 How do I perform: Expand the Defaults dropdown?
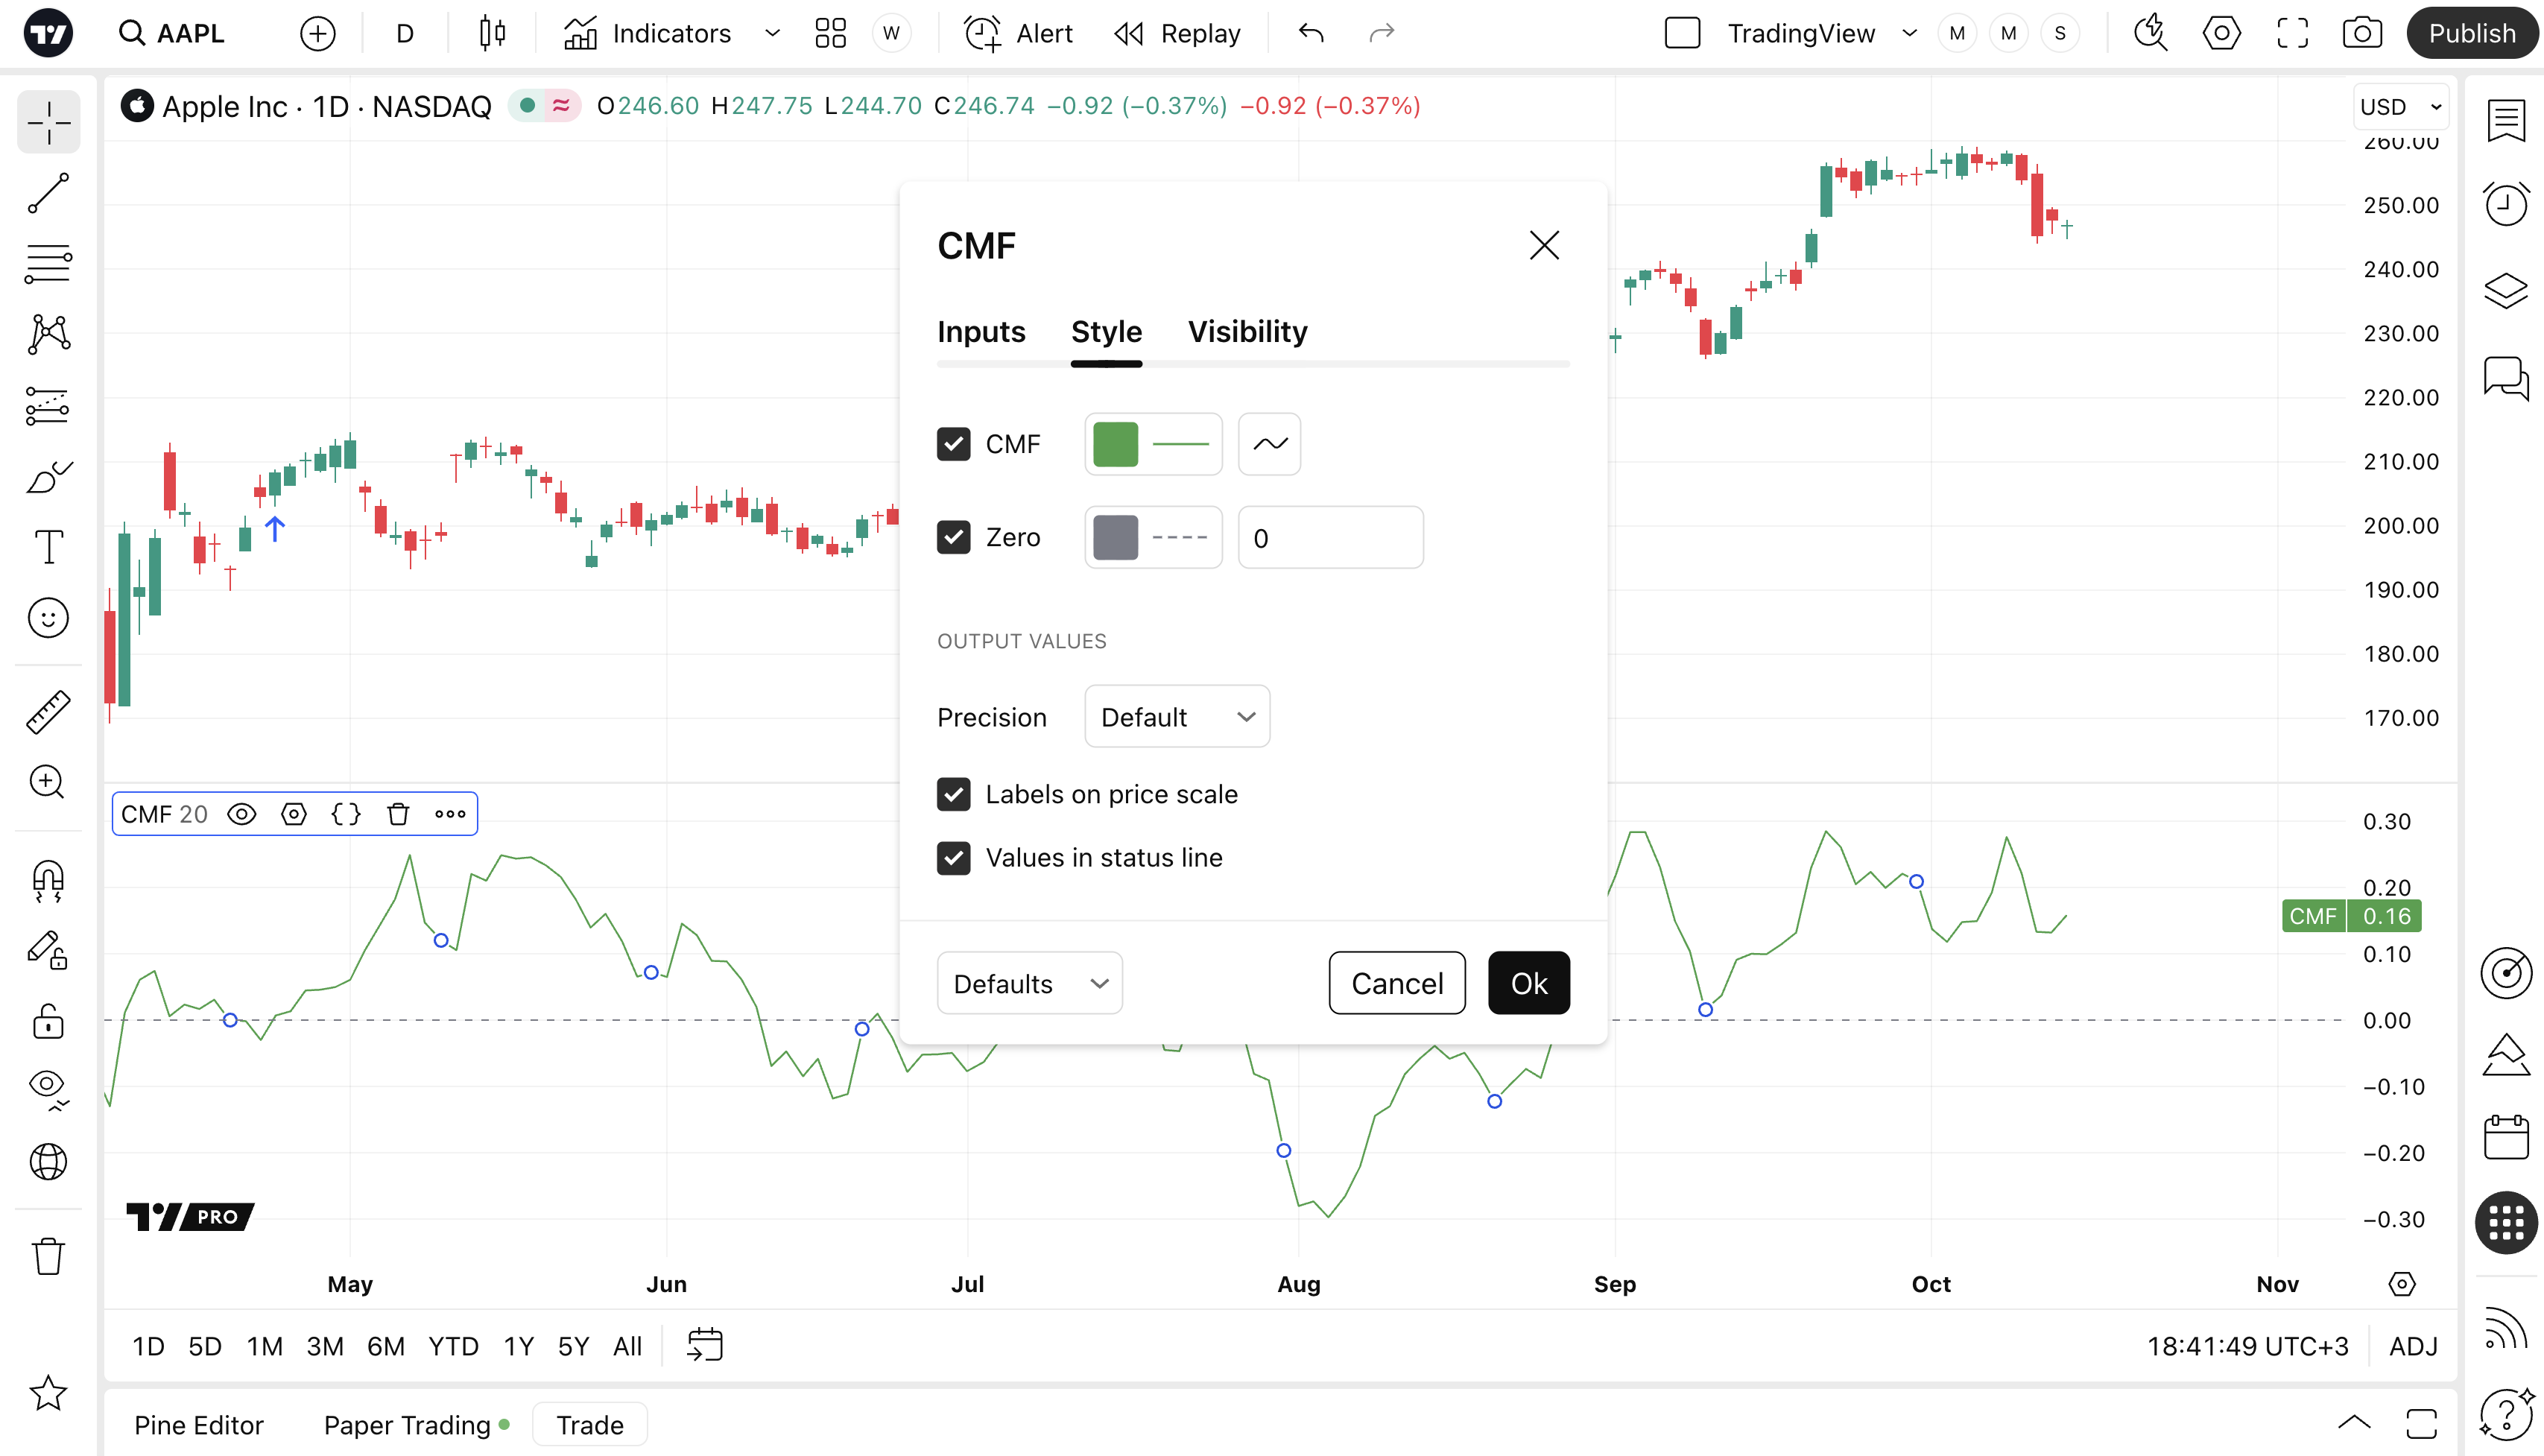1029,984
